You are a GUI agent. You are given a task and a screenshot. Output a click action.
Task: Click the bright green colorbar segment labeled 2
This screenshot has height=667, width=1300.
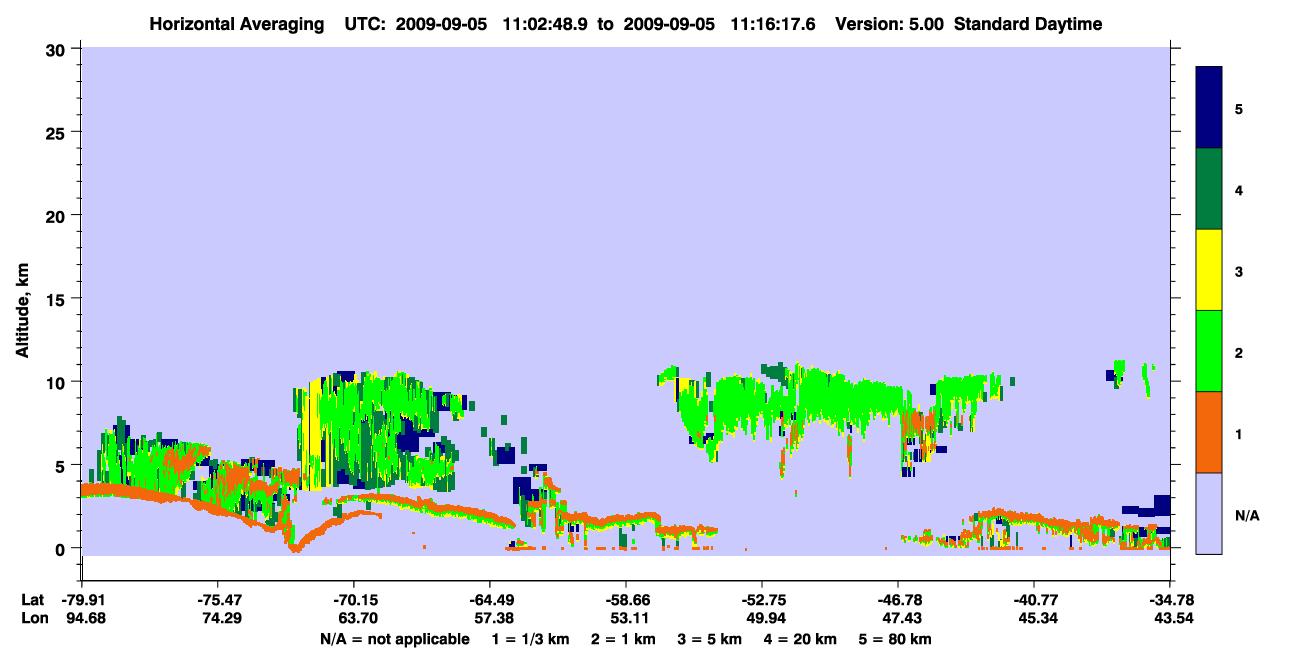(x=1209, y=351)
